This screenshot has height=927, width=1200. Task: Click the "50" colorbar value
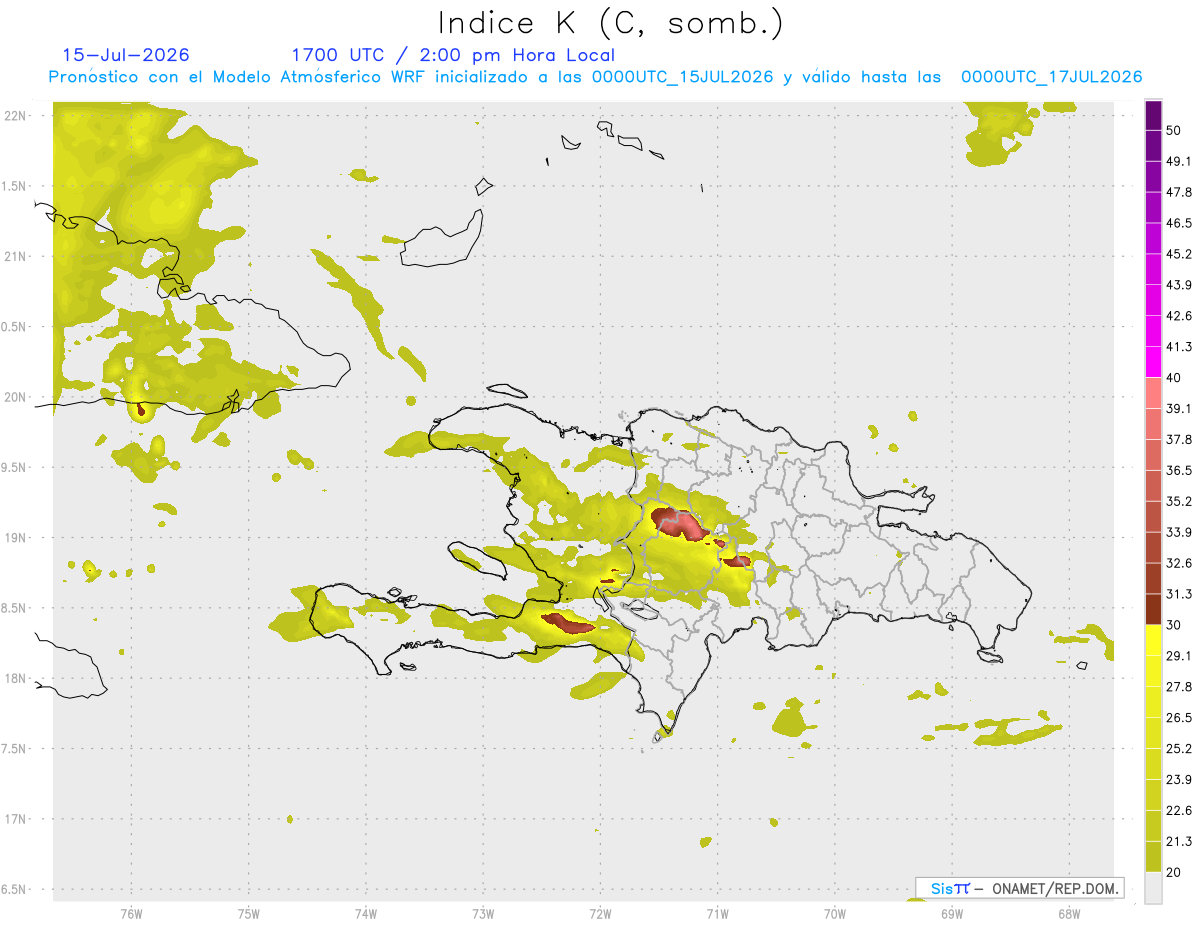(1175, 131)
